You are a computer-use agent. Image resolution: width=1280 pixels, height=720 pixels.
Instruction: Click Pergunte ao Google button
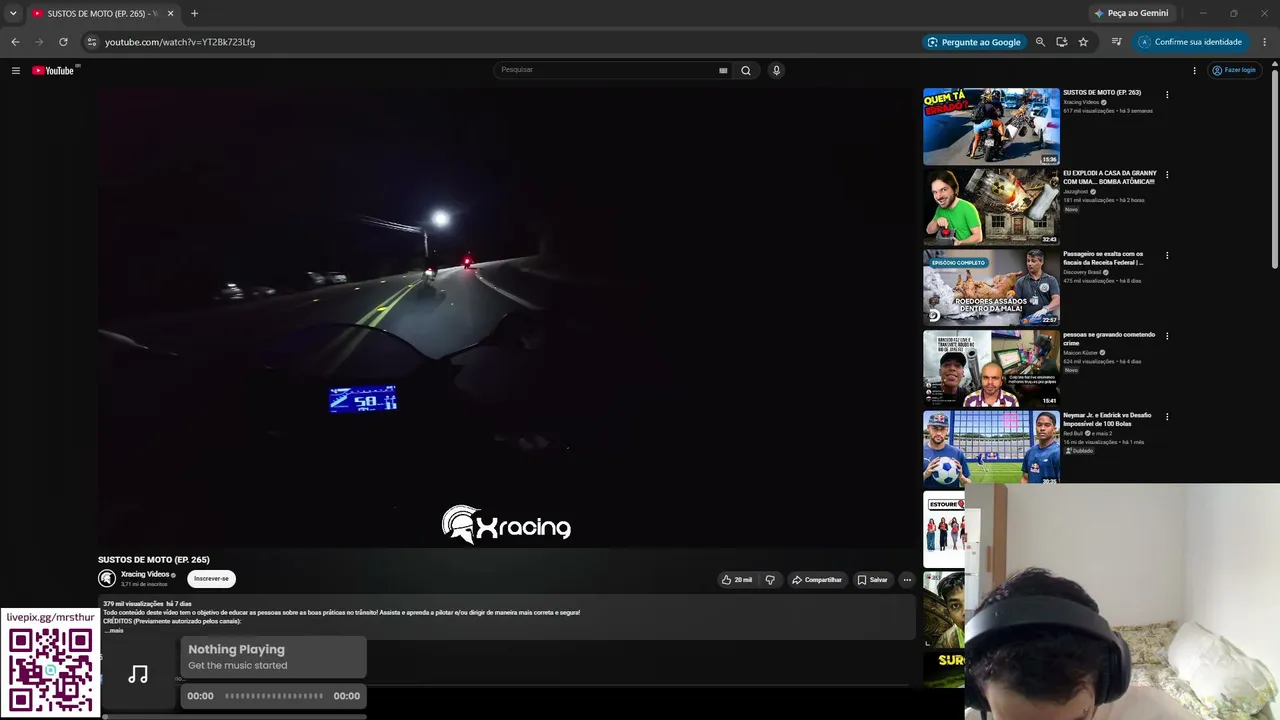(x=974, y=42)
